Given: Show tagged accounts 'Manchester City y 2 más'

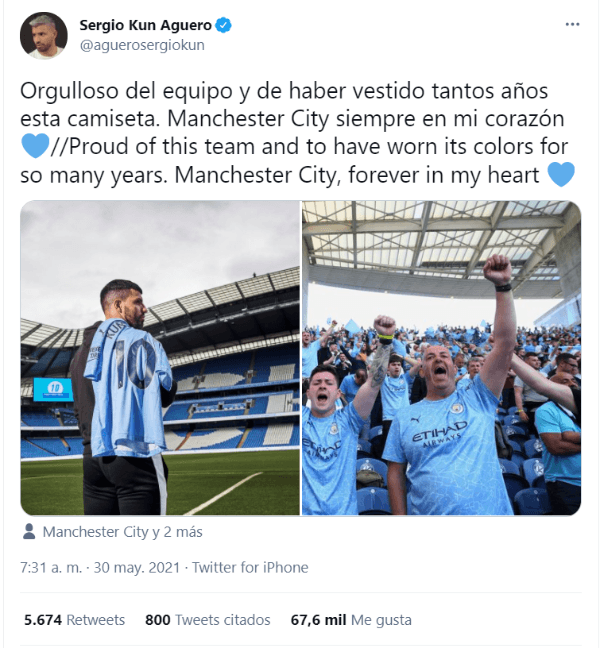Looking at the screenshot, I should click(122, 532).
